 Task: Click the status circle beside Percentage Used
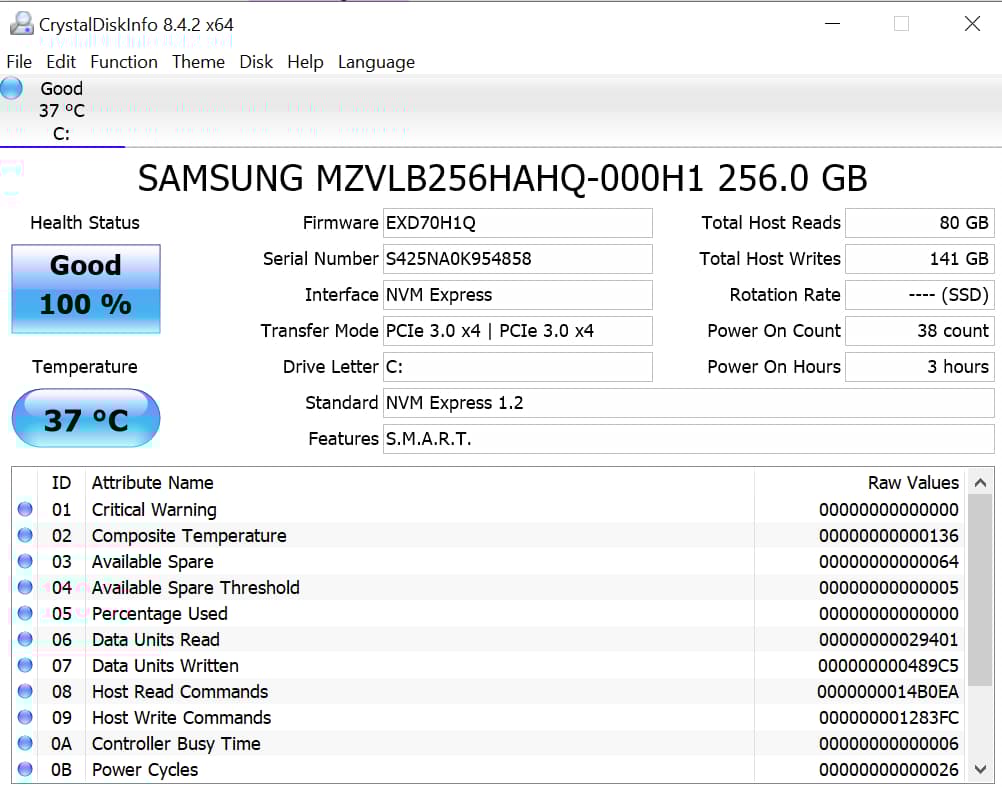point(25,613)
